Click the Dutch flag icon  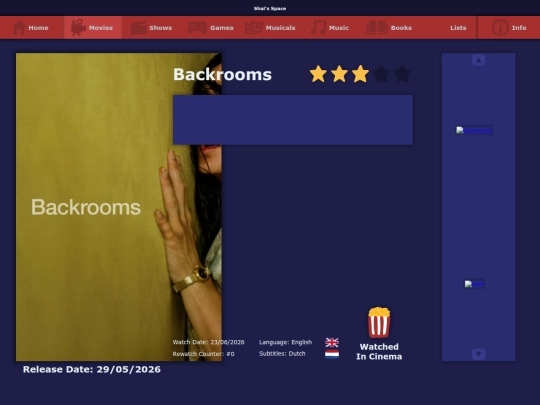point(332,354)
